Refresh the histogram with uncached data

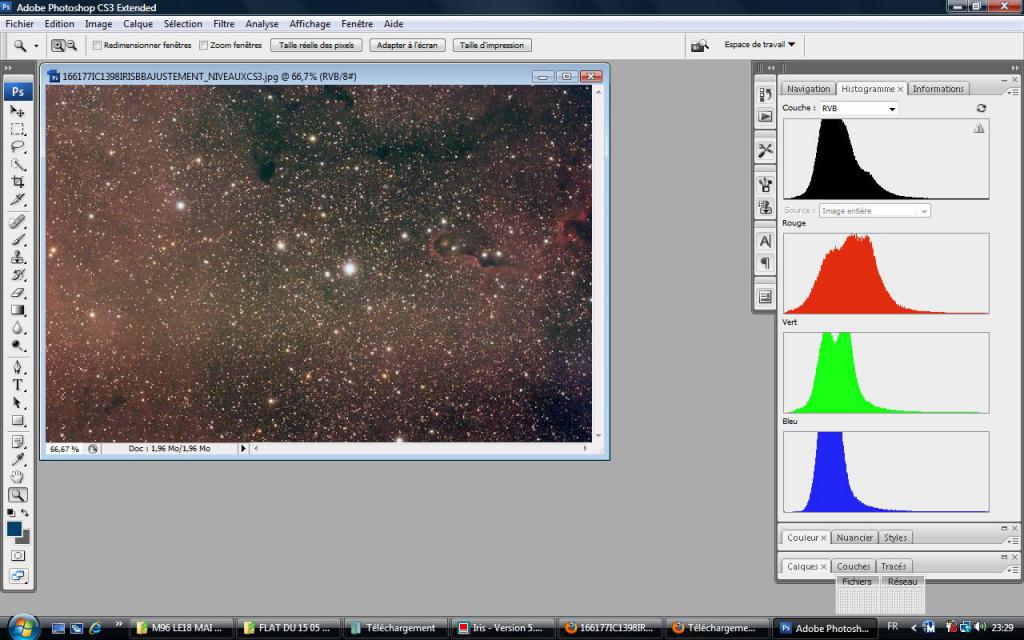[x=981, y=108]
